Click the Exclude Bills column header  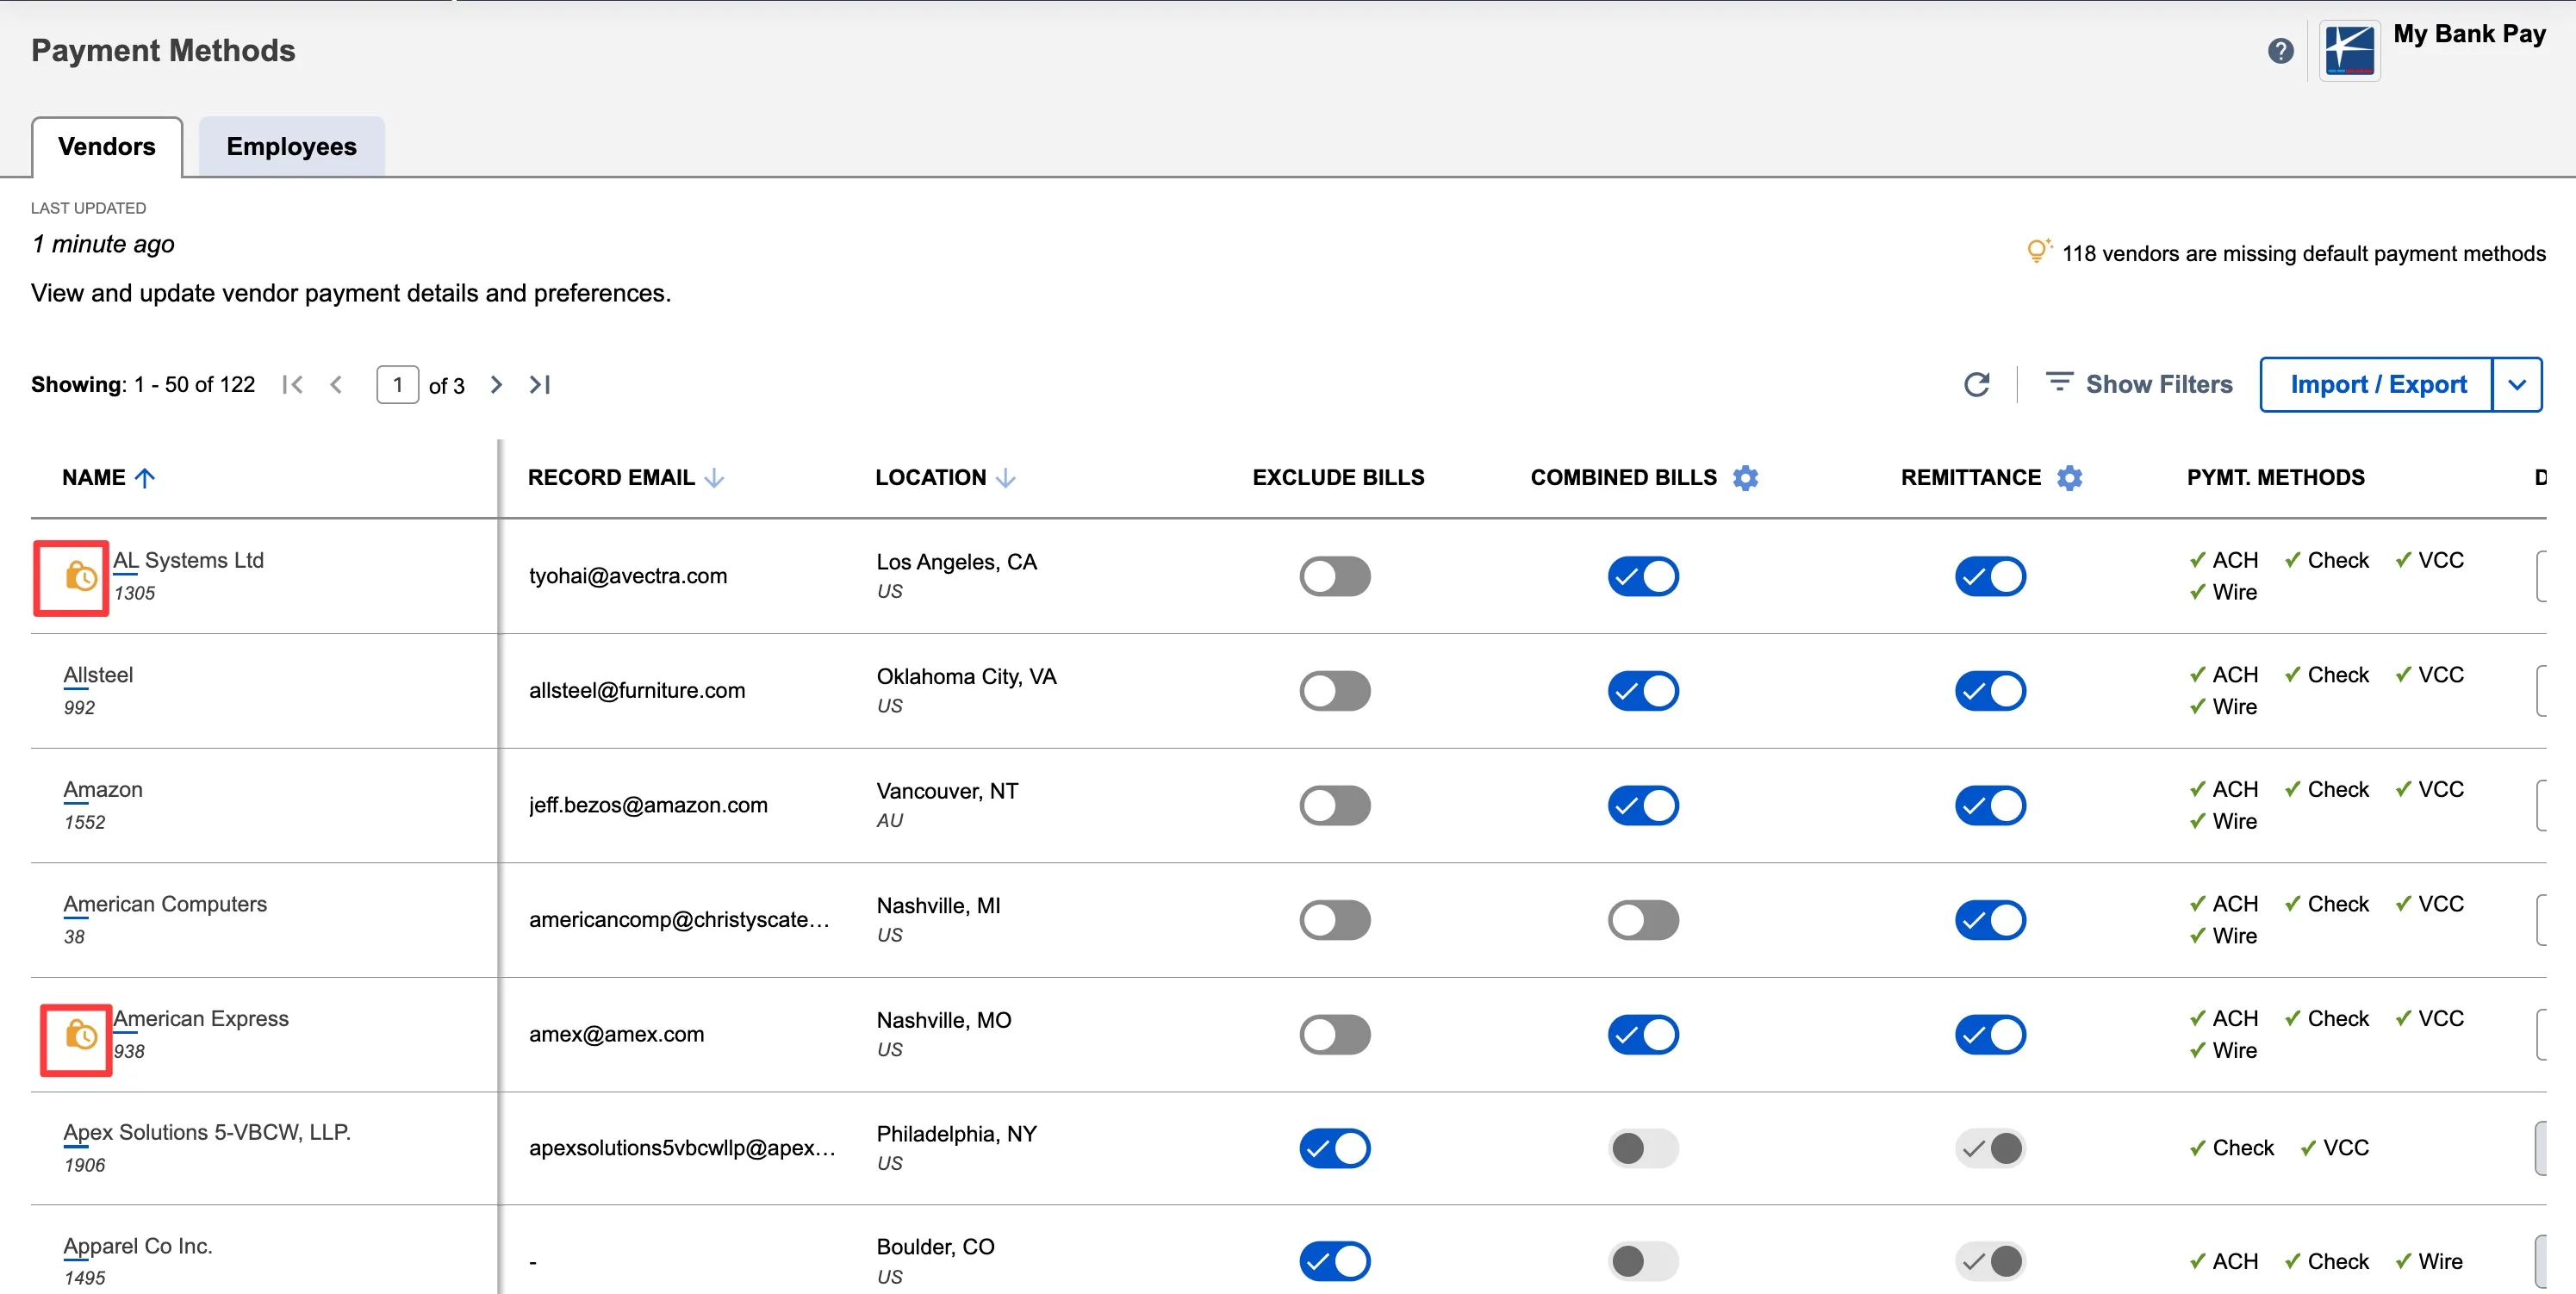pyautogui.click(x=1337, y=478)
